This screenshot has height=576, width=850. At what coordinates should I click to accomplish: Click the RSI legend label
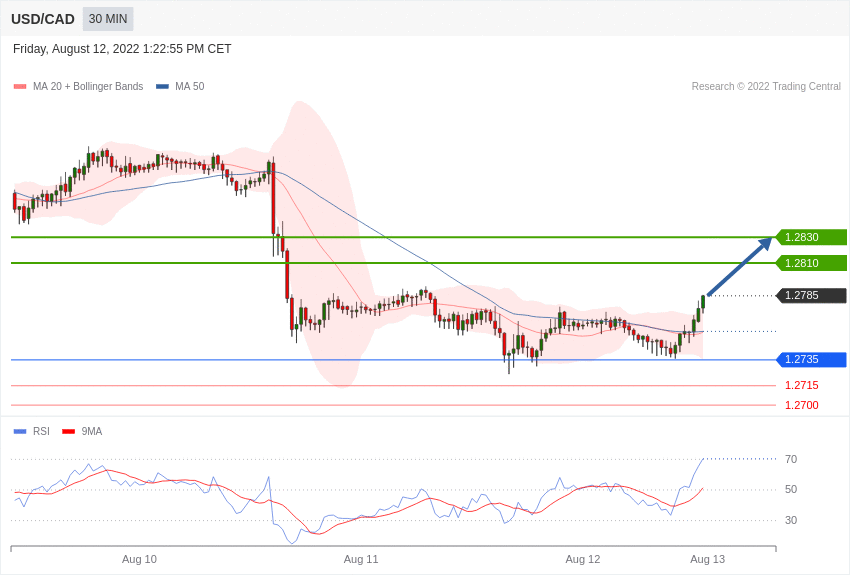click(x=41, y=431)
